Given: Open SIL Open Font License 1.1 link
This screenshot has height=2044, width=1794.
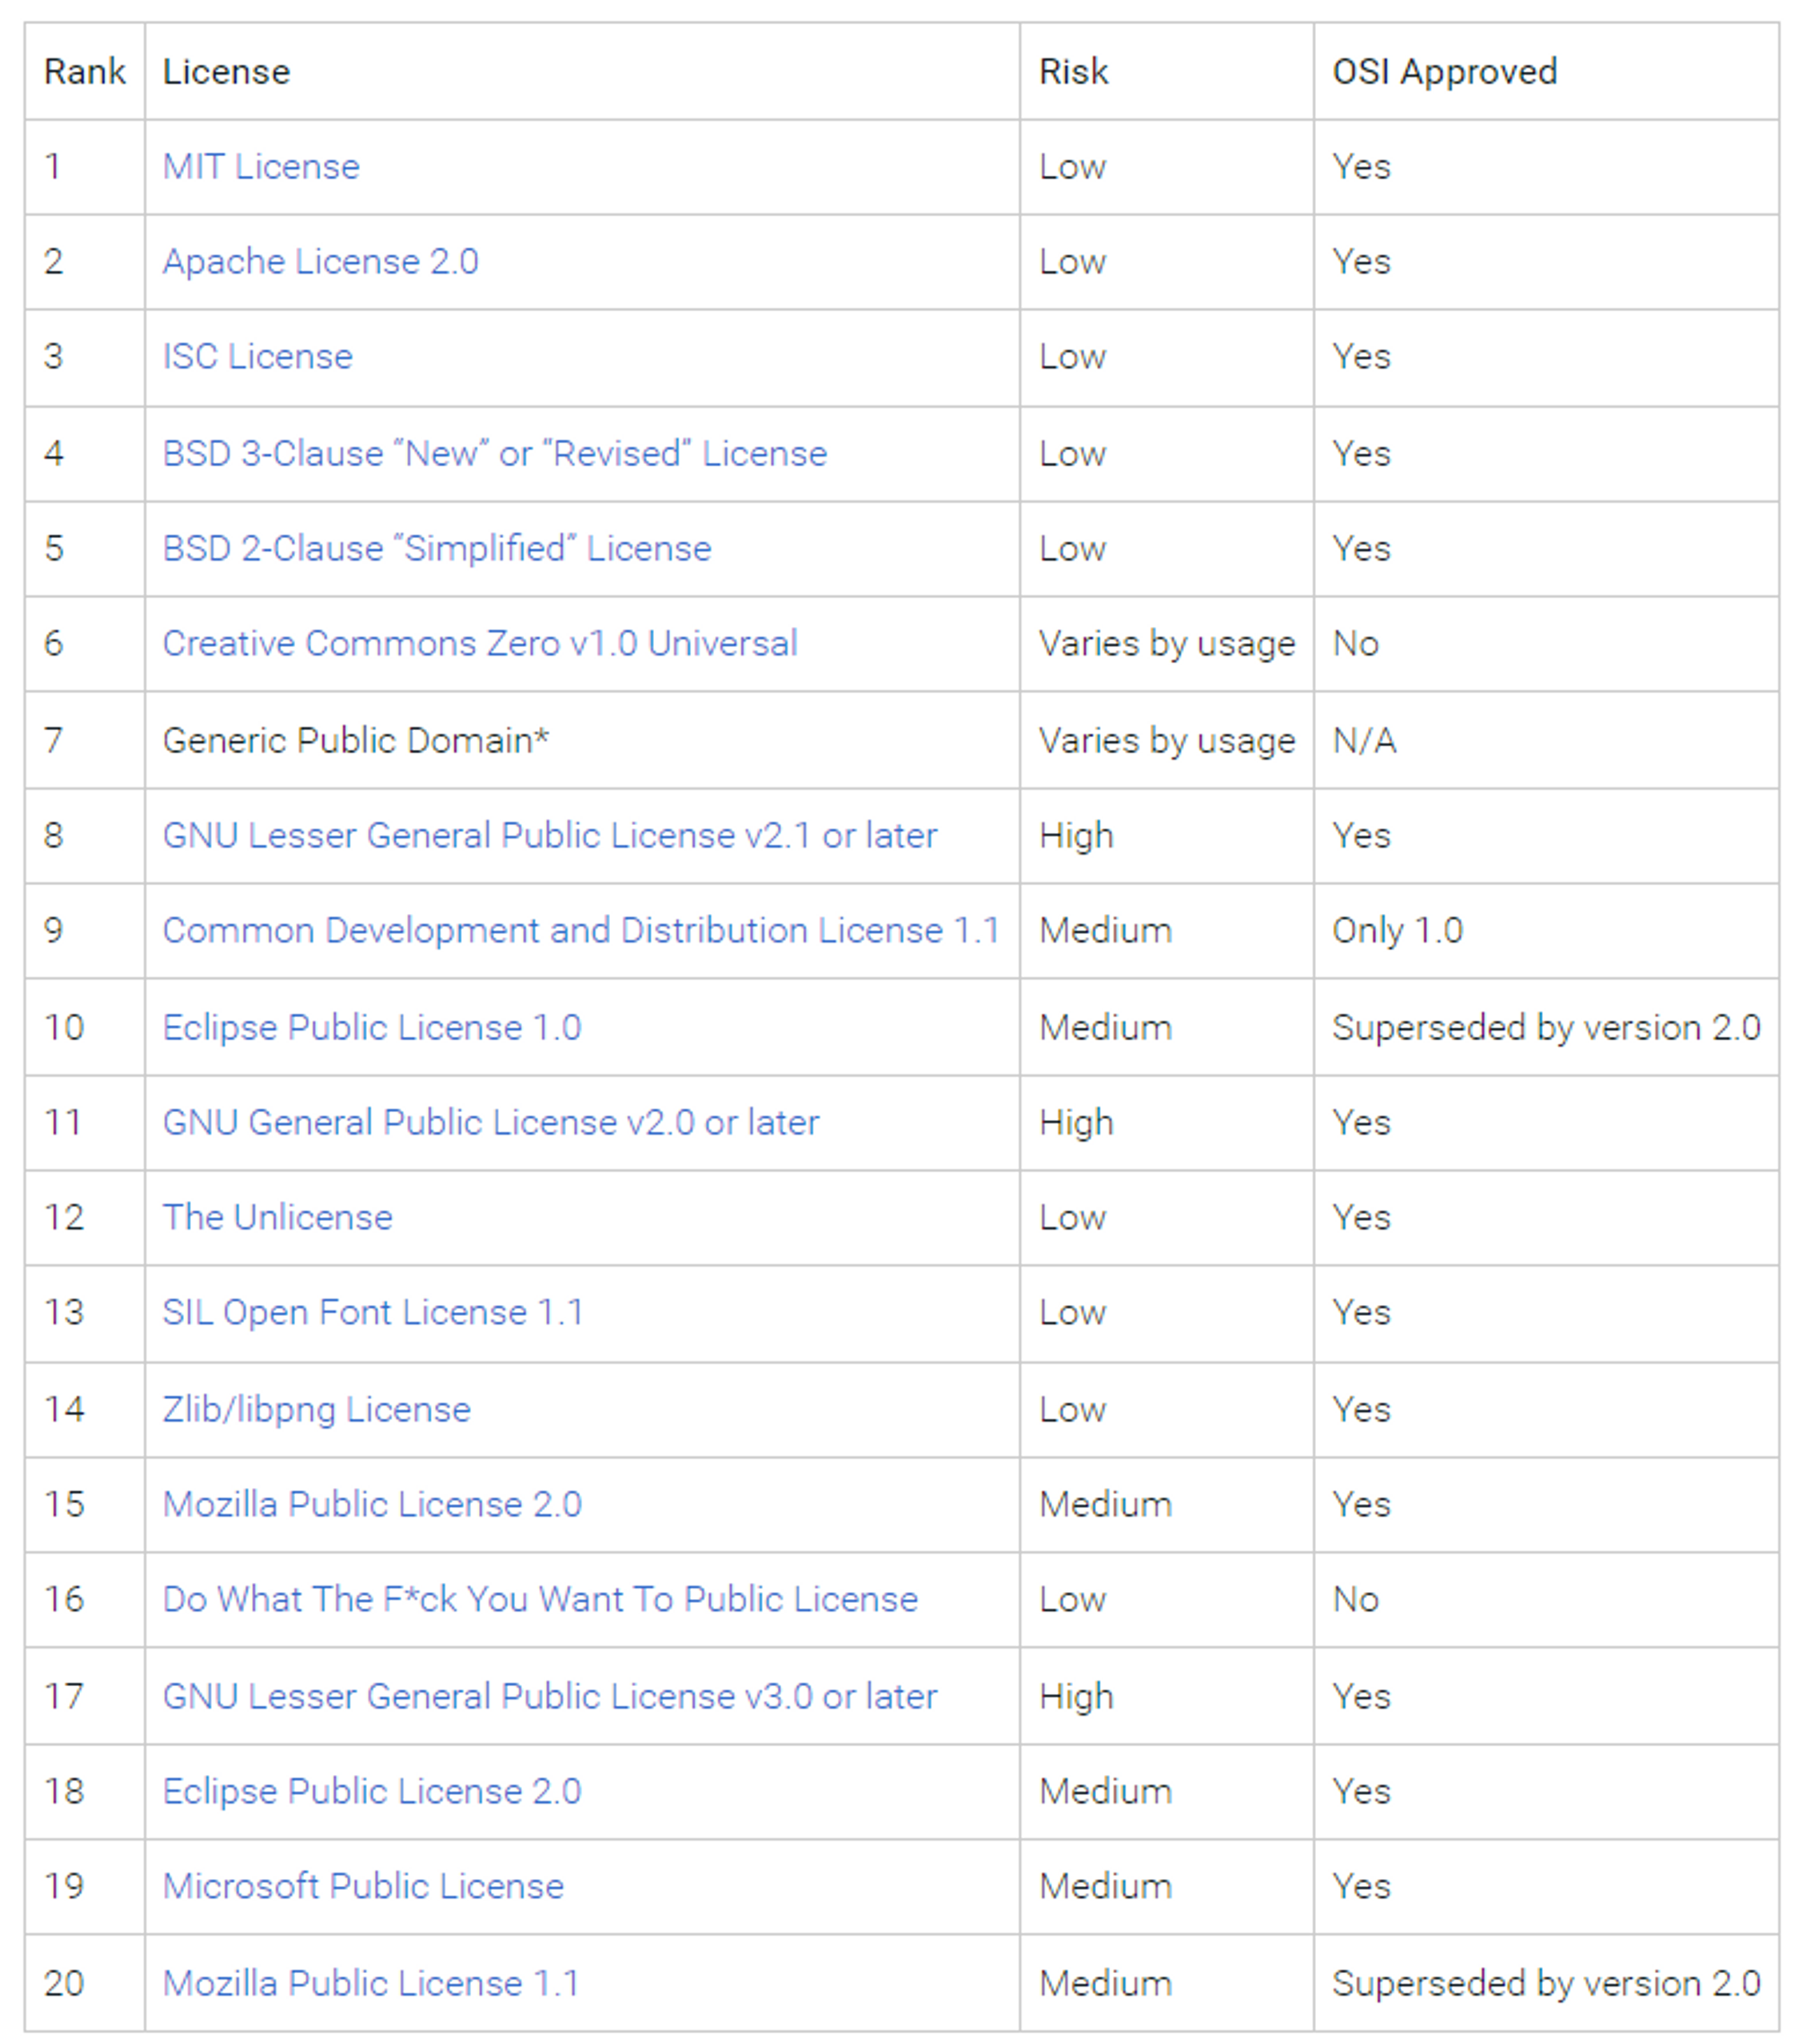Looking at the screenshot, I should 373,1312.
